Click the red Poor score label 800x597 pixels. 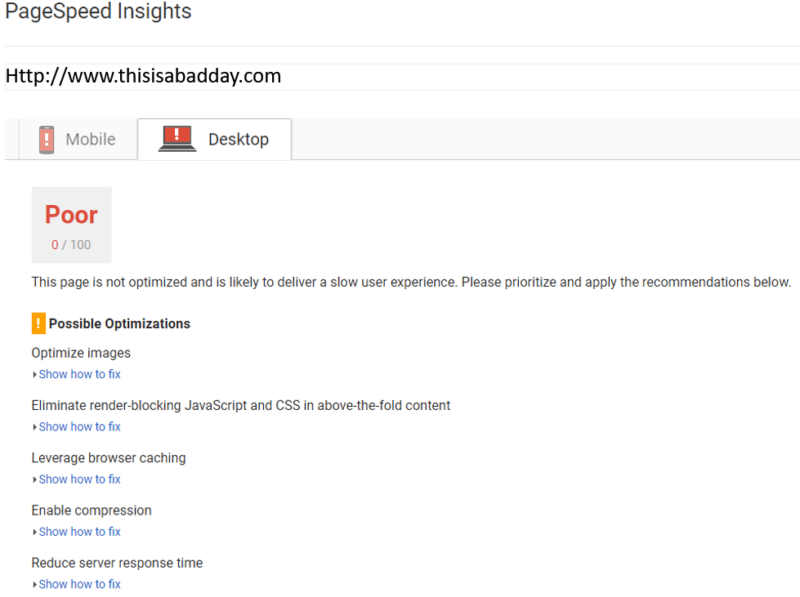[x=71, y=215]
